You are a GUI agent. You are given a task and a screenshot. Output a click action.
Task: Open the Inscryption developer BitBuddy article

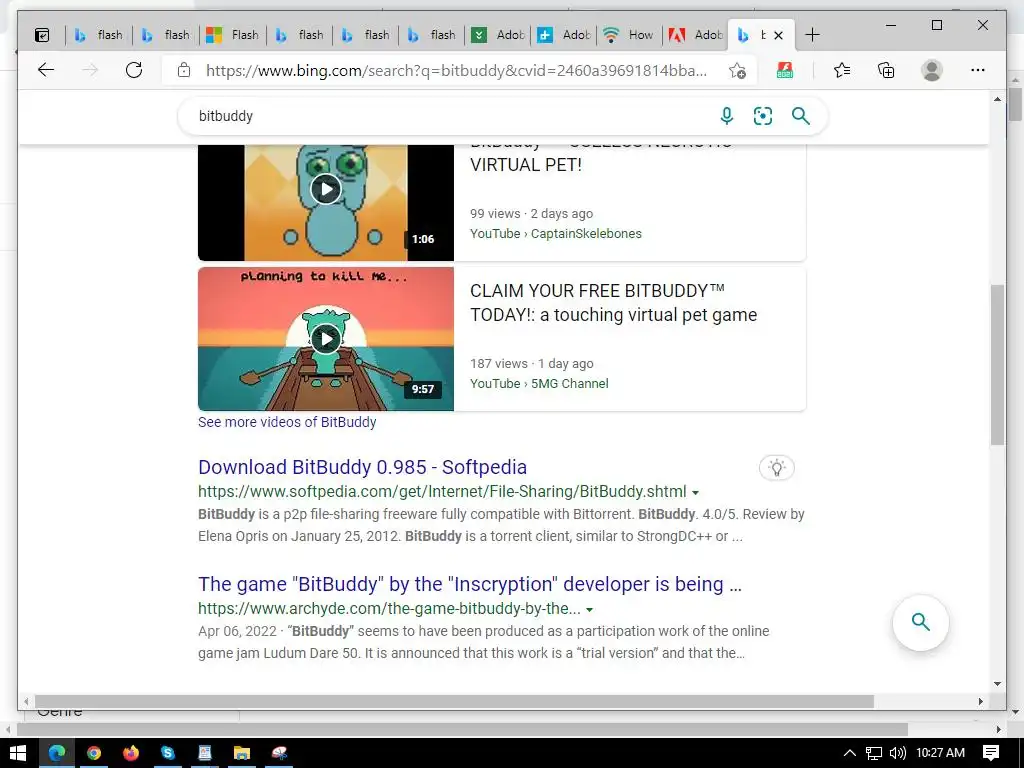point(470,584)
